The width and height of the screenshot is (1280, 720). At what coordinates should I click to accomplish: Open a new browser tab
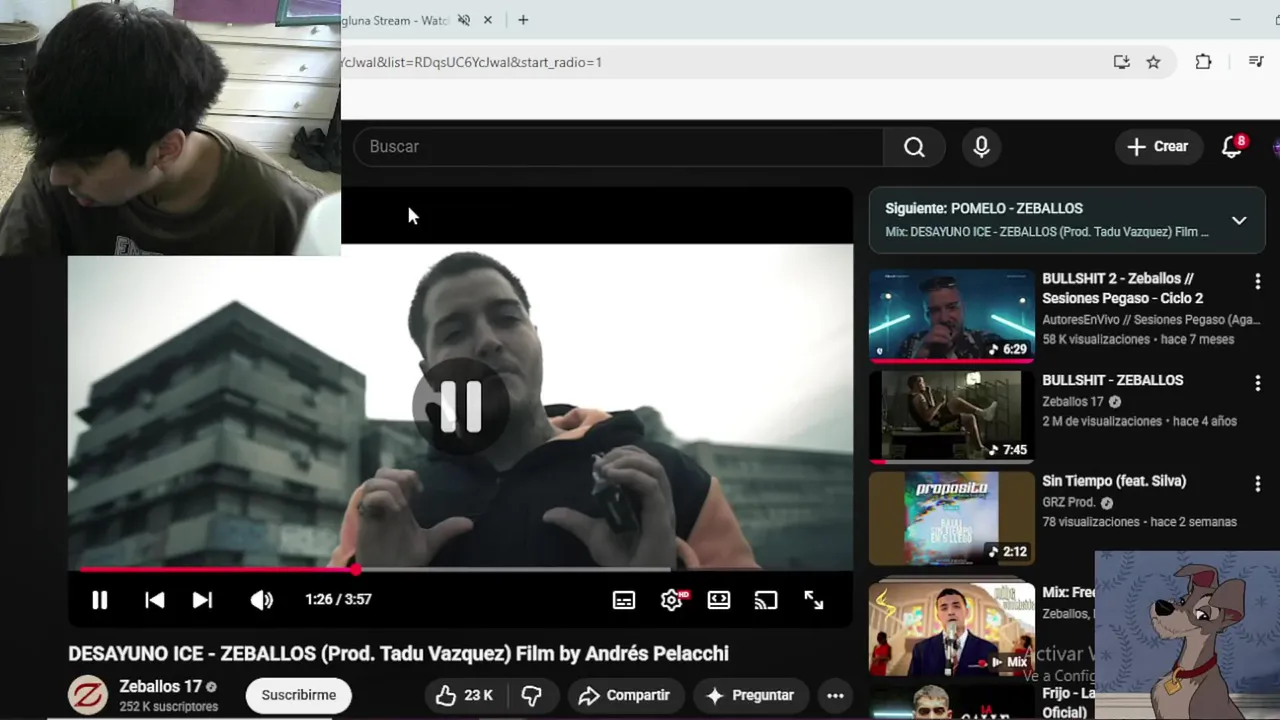[x=522, y=20]
